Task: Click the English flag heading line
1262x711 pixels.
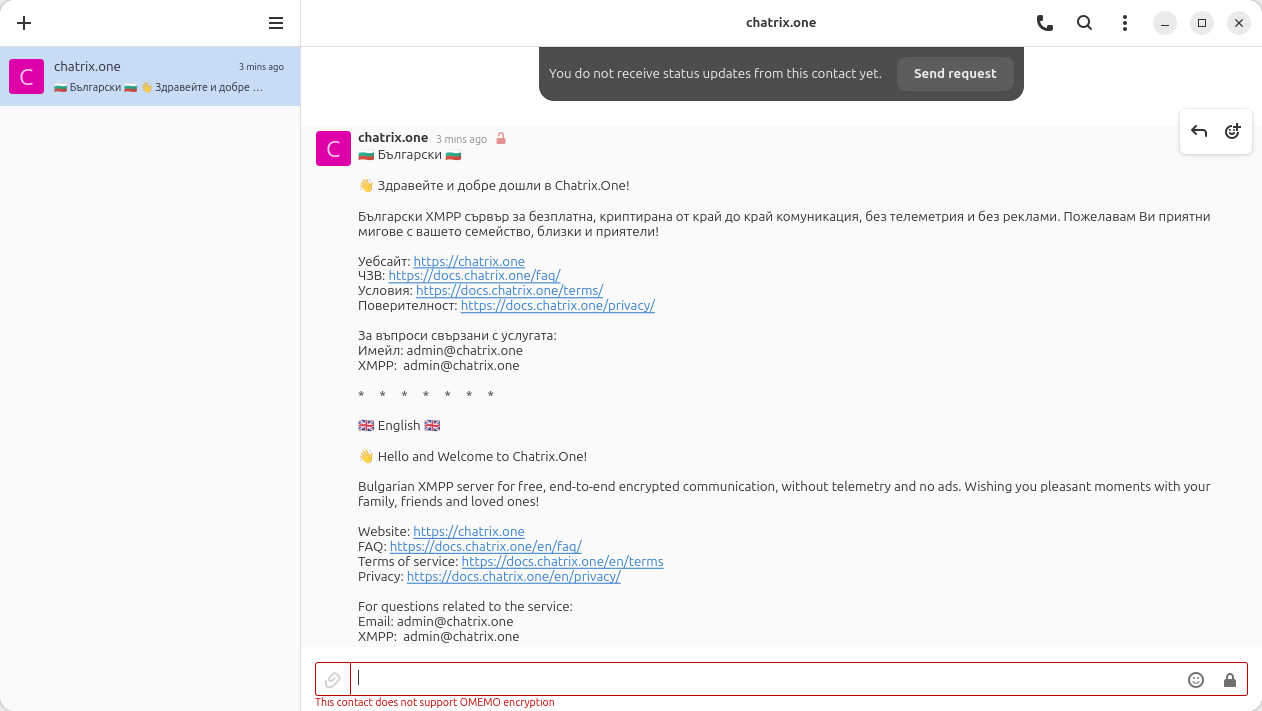Action: coord(399,425)
